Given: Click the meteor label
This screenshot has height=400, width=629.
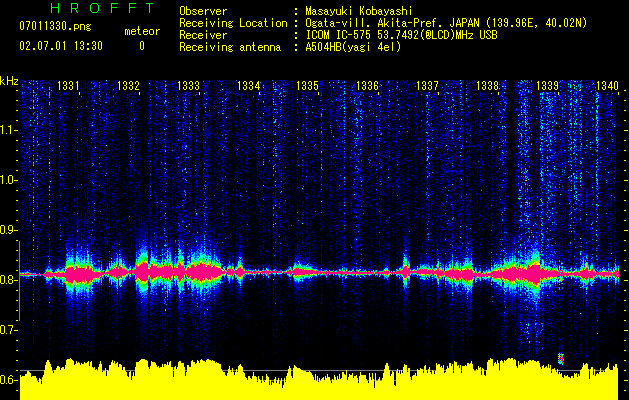Looking at the screenshot, I should (142, 31).
